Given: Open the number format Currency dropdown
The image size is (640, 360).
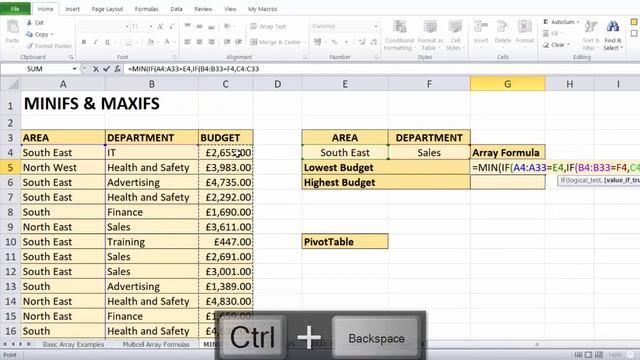Looking at the screenshot, I should pos(376,27).
